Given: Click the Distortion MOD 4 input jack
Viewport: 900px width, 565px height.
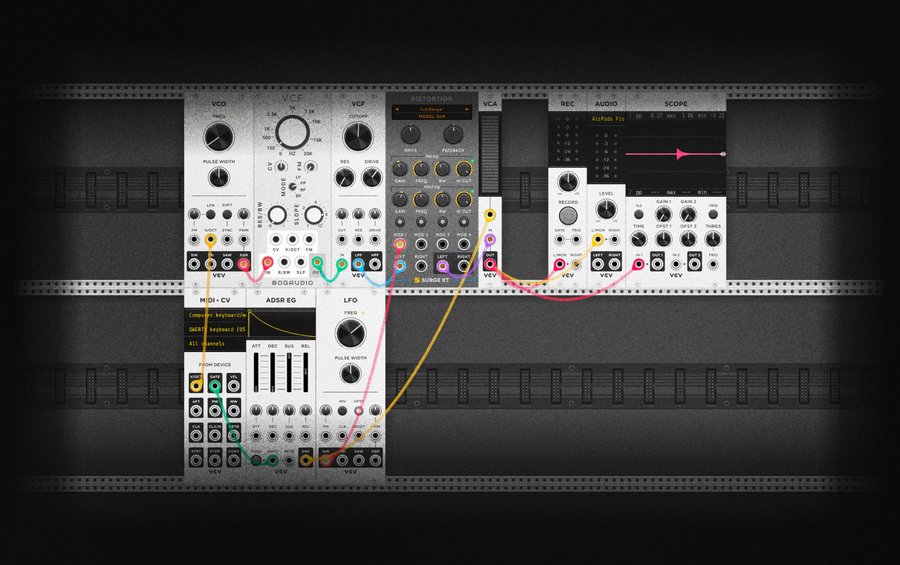Looking at the screenshot, I should 464,245.
